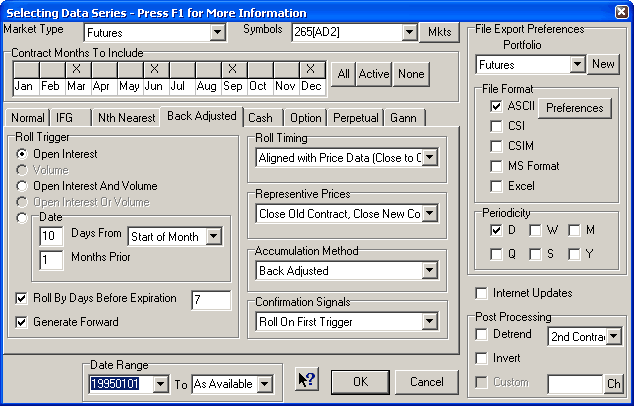Open the Accumulation Method dropdown
634x406 pixels.
tap(428, 270)
